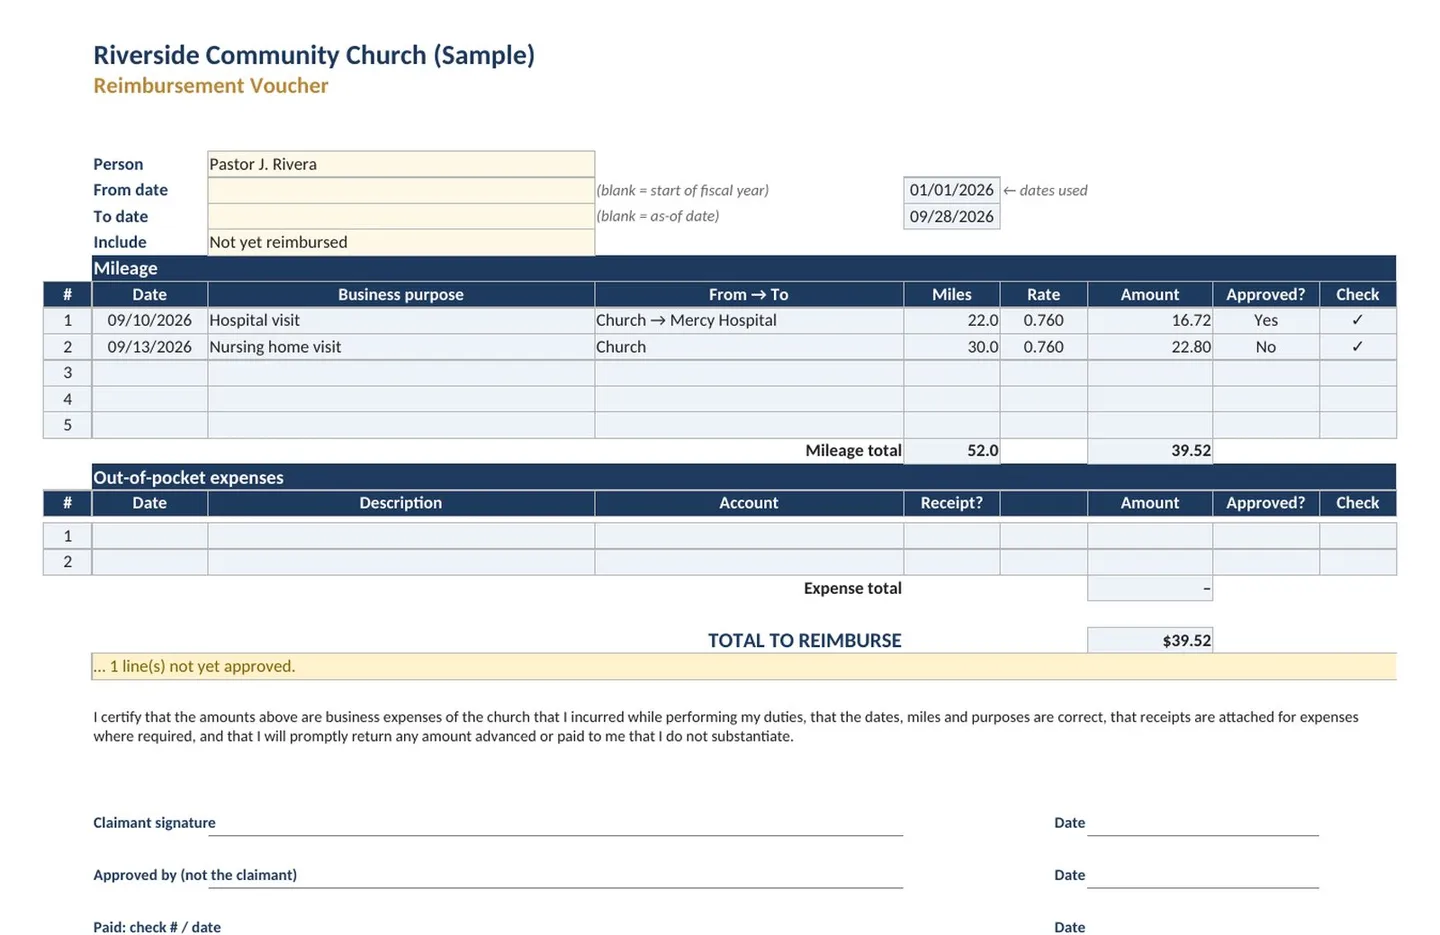Click the empty To date input cell

(x=401, y=216)
